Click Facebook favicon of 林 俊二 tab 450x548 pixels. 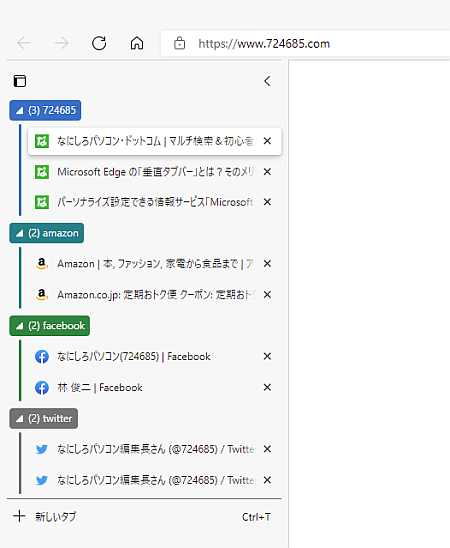42,388
